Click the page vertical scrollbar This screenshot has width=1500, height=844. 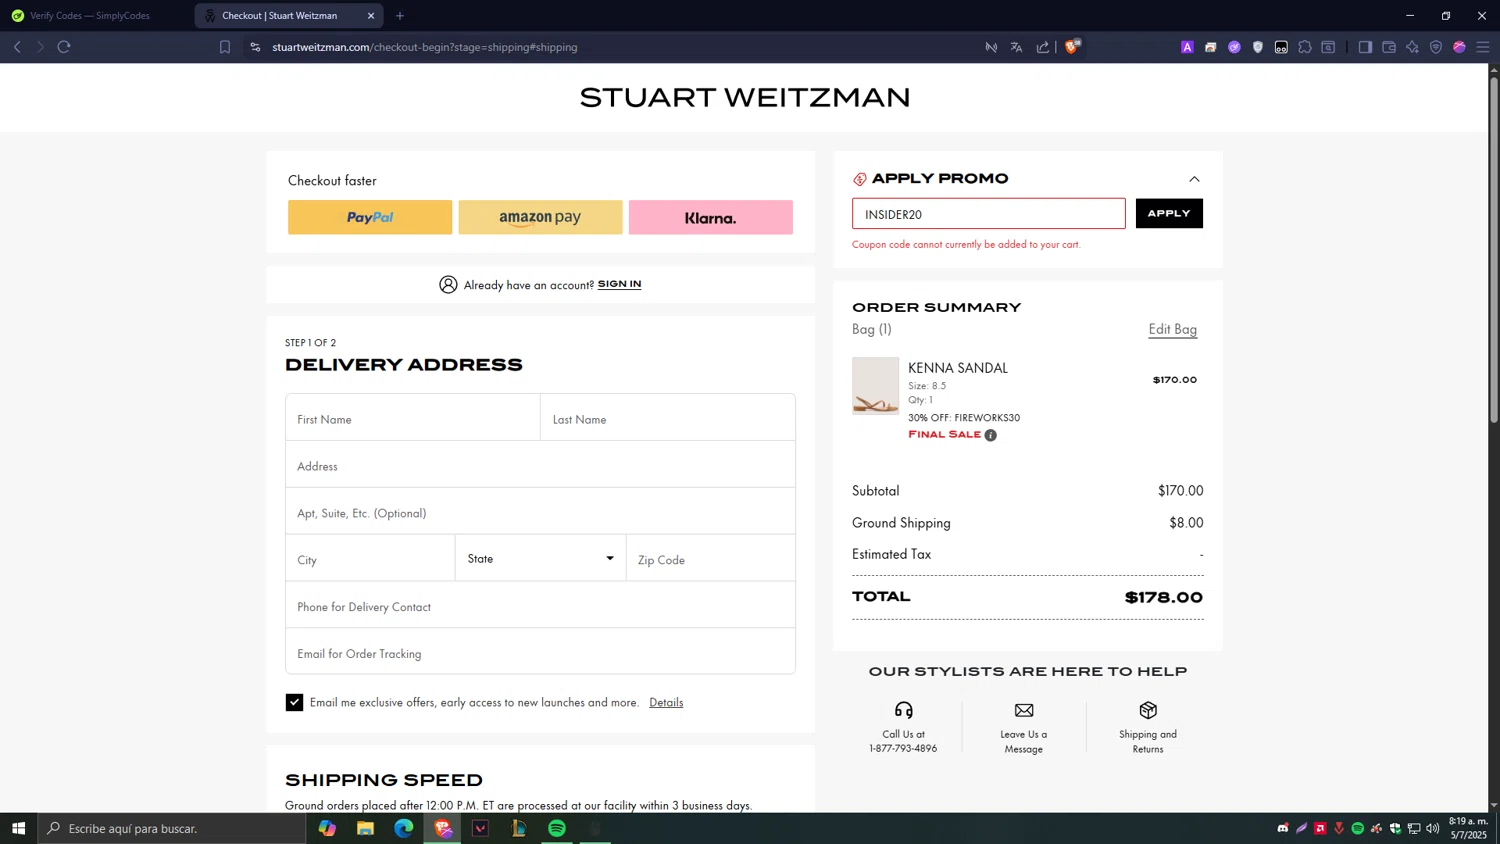(x=1494, y=250)
